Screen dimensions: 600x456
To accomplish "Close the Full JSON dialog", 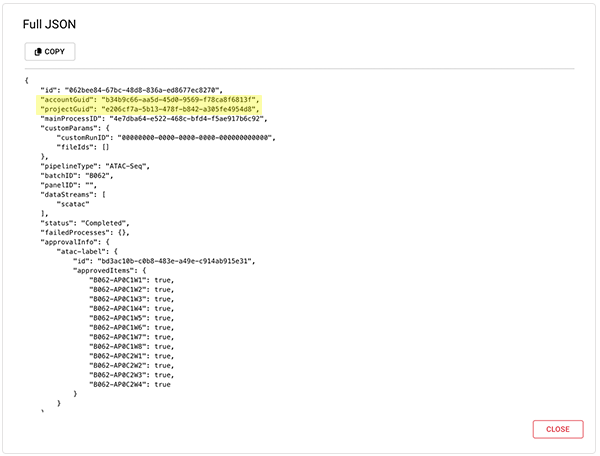I will pos(557,428).
